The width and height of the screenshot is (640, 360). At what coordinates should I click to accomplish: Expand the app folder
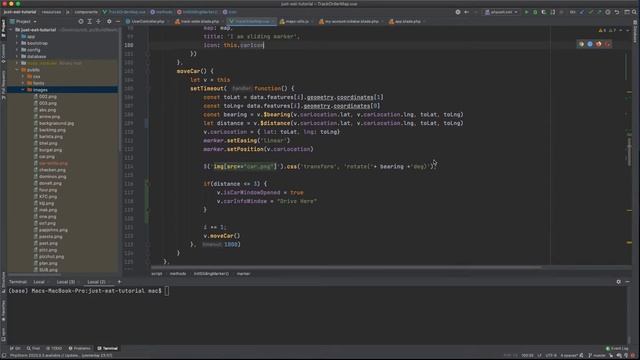[x=17, y=36]
